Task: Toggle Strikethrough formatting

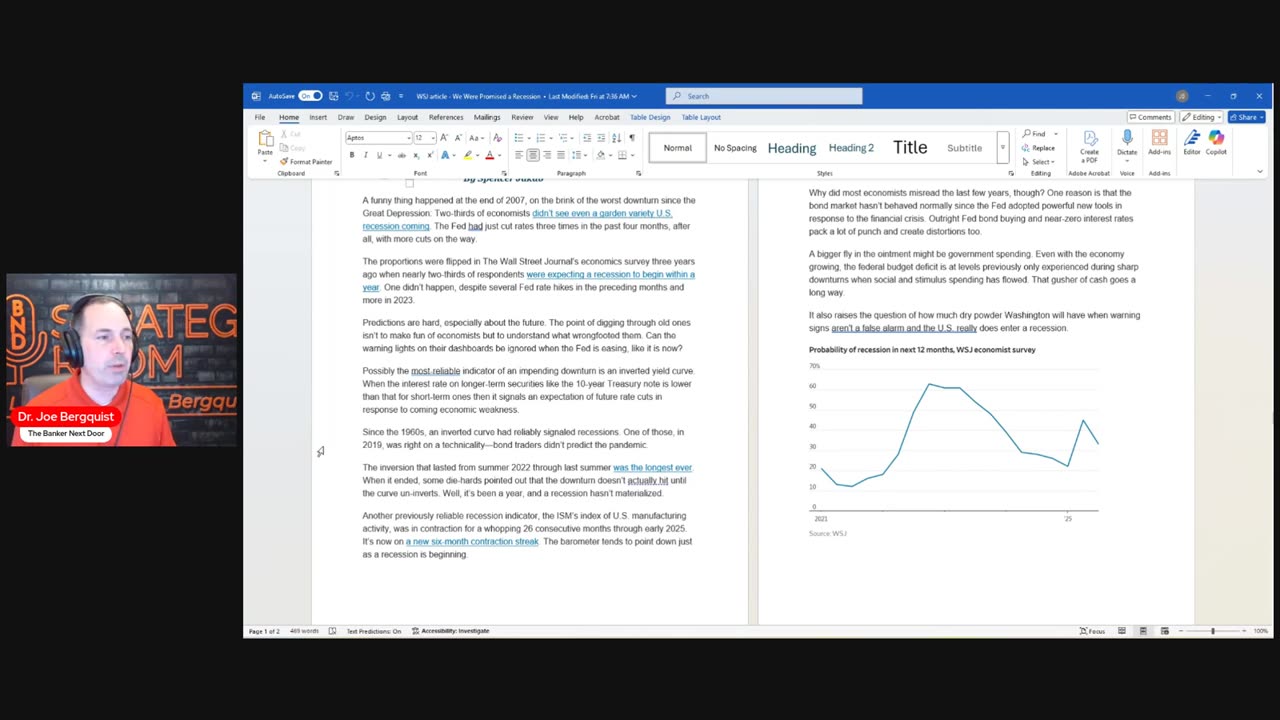Action: pyautogui.click(x=402, y=155)
